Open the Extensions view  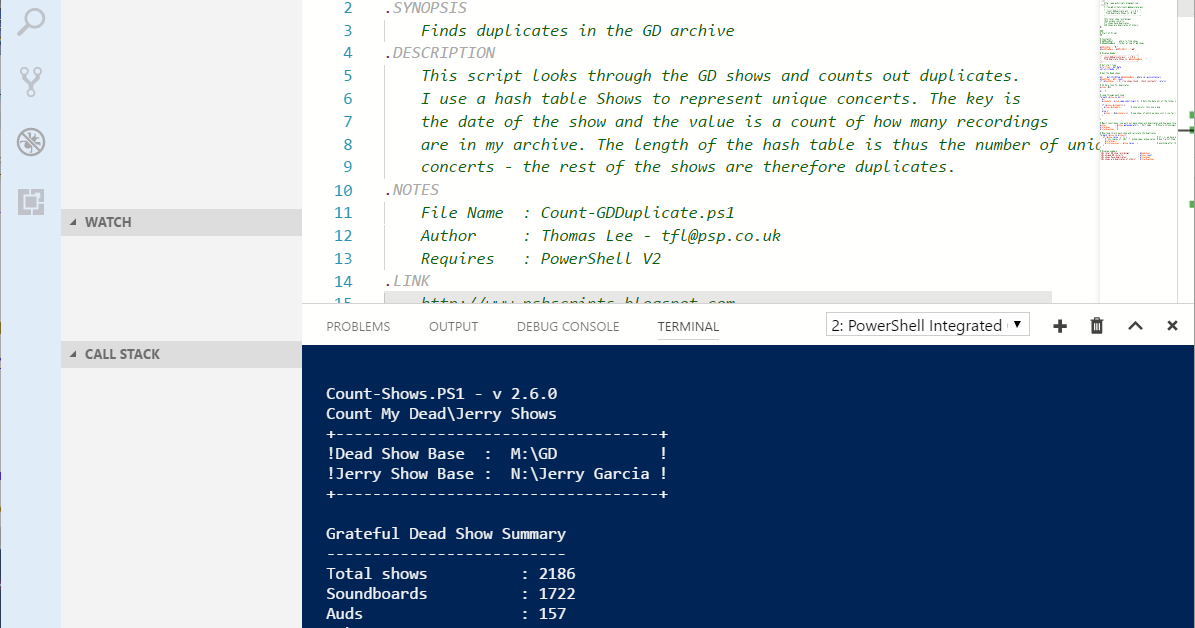(30, 202)
